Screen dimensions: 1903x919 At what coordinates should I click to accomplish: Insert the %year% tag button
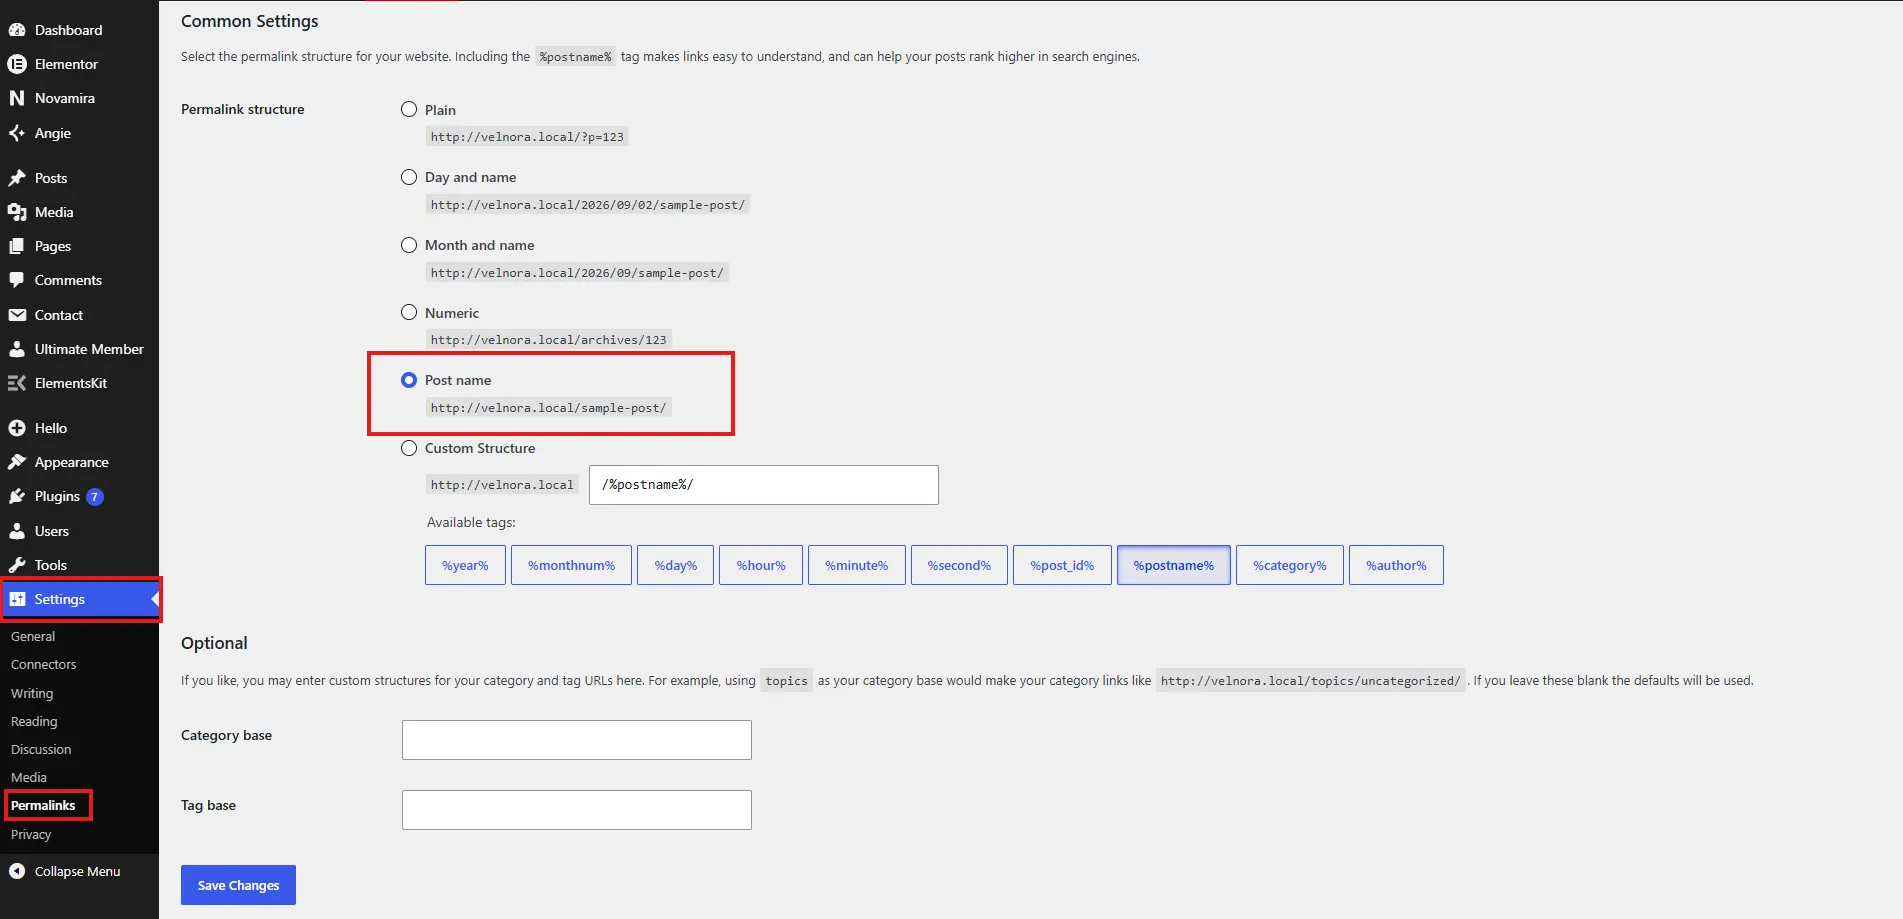[x=465, y=565]
